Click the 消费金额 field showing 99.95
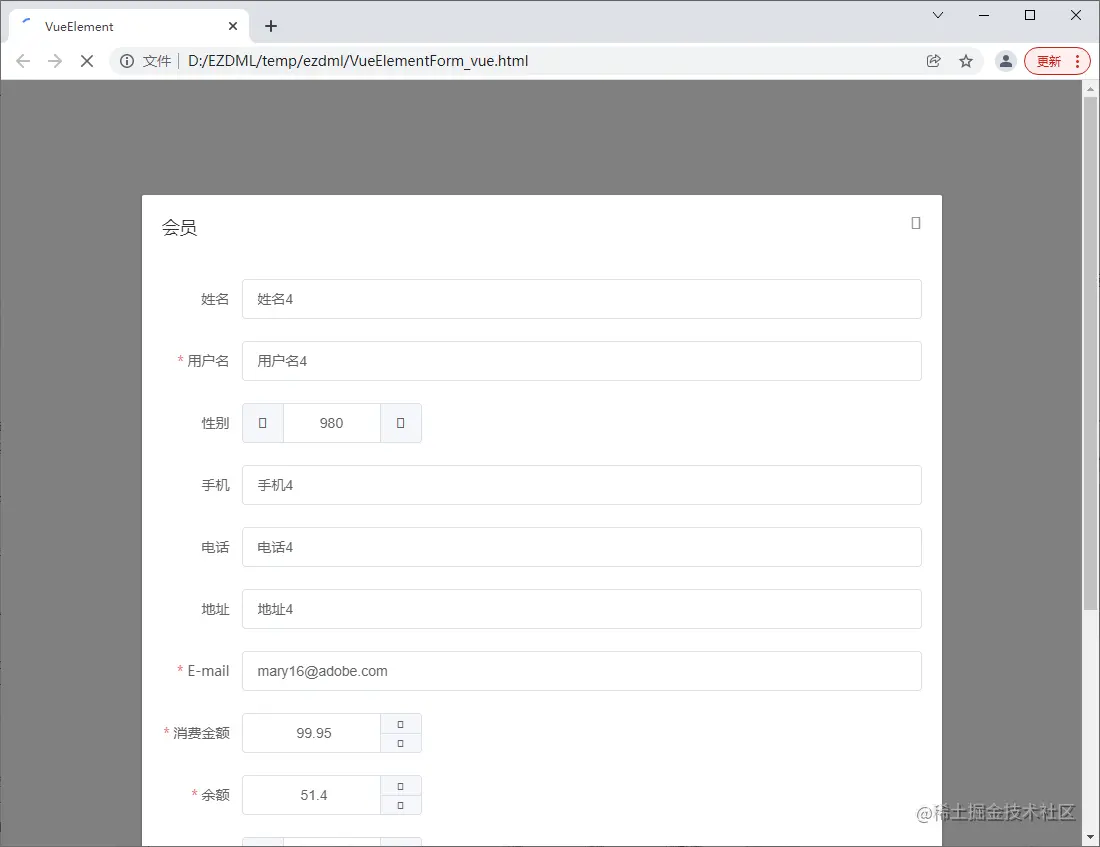Screen dimensions: 1100x847 tap(312, 733)
